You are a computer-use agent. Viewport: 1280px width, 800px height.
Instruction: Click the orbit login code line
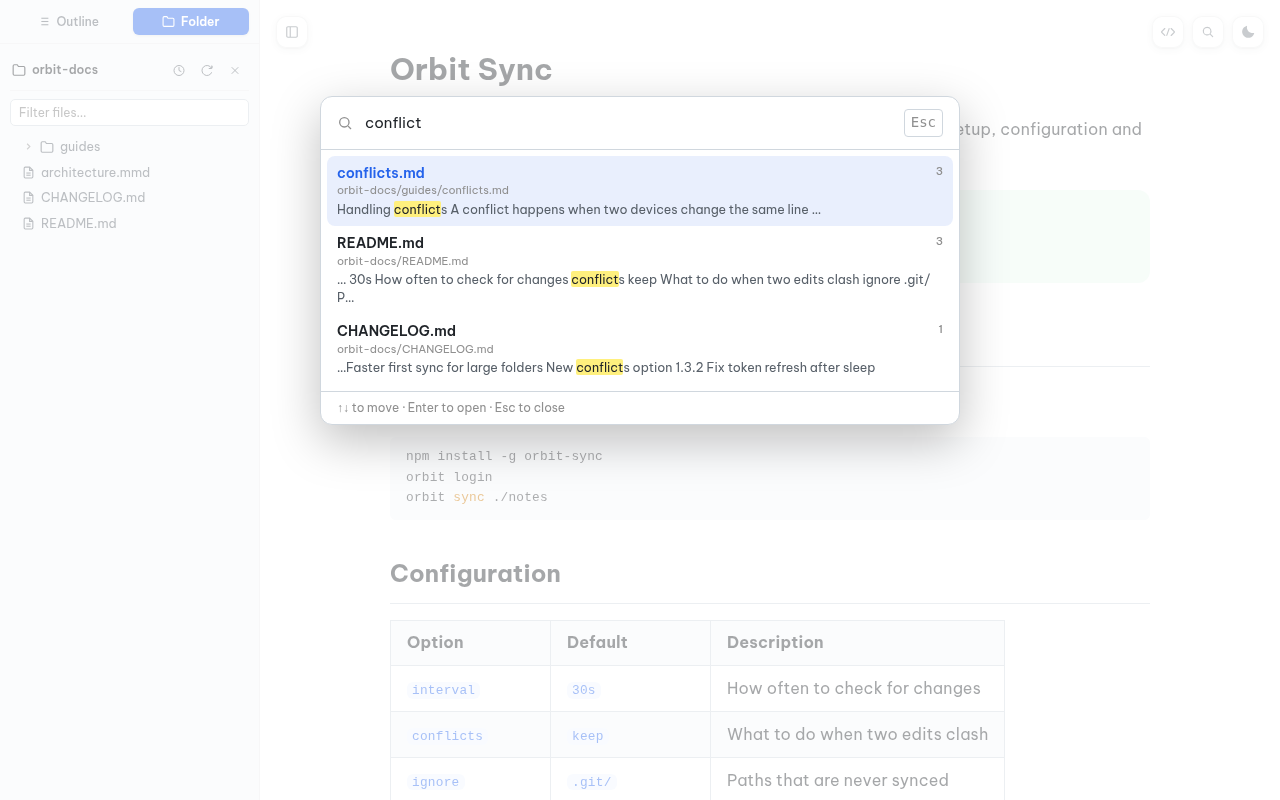[449, 477]
